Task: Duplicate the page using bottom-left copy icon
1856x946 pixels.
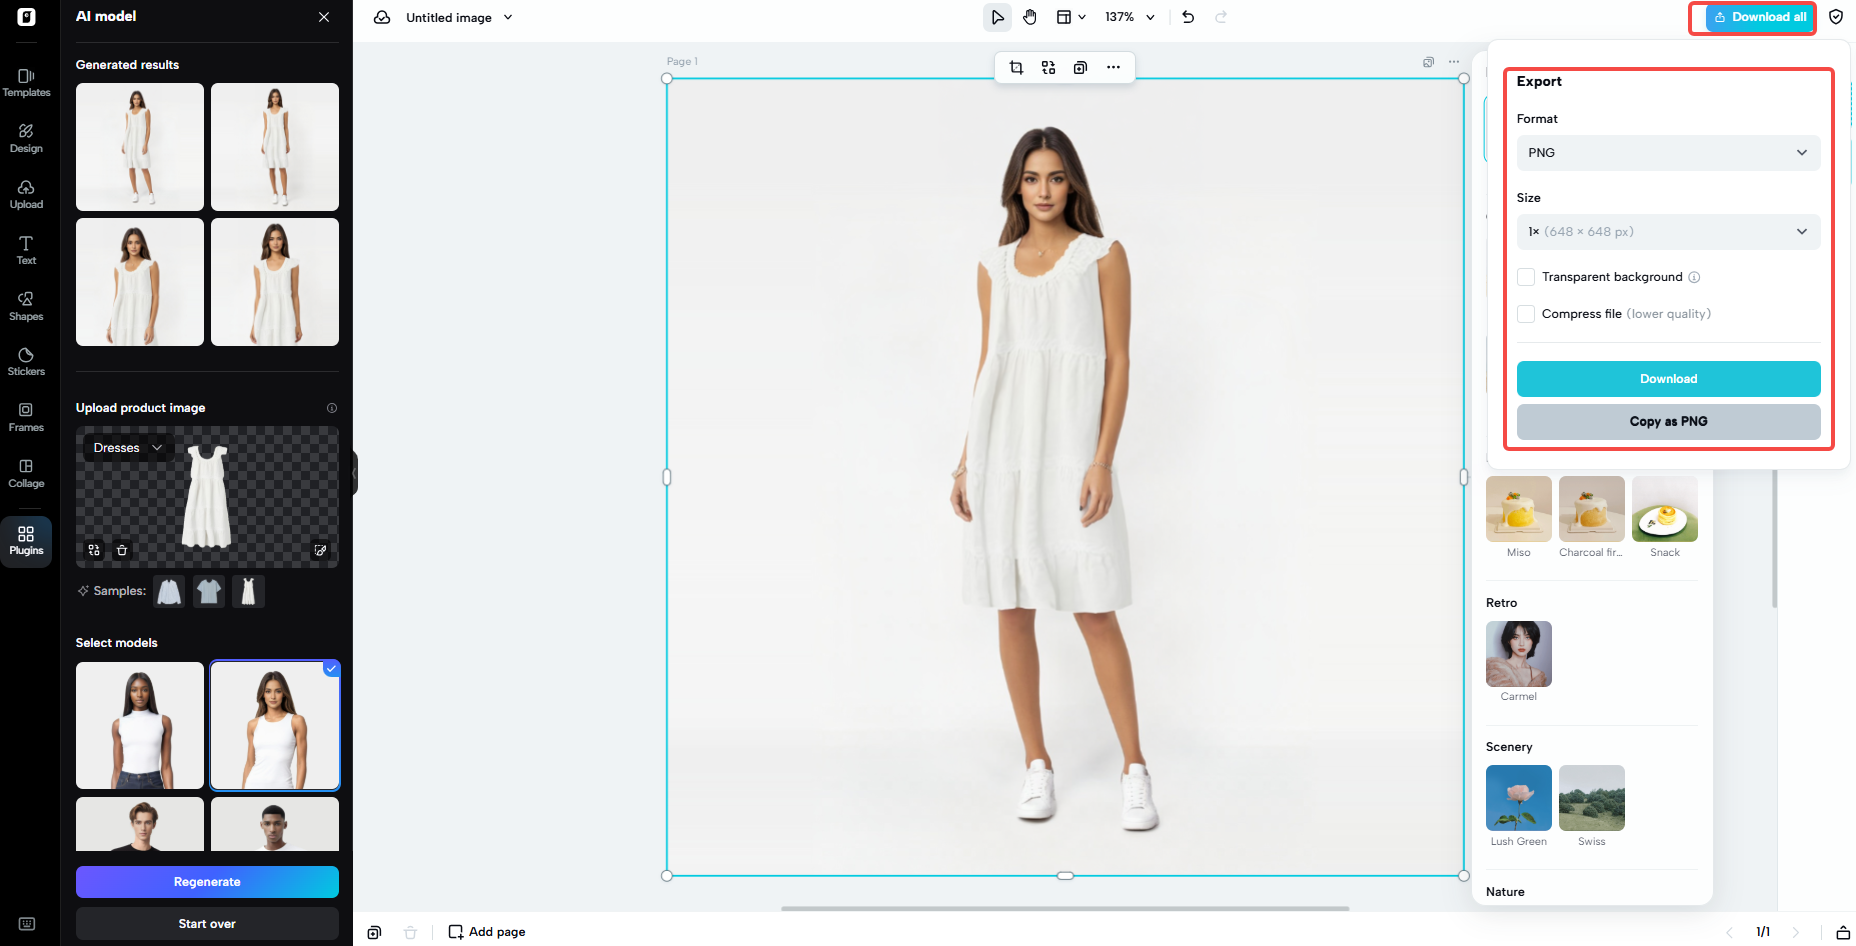Action: (x=374, y=931)
